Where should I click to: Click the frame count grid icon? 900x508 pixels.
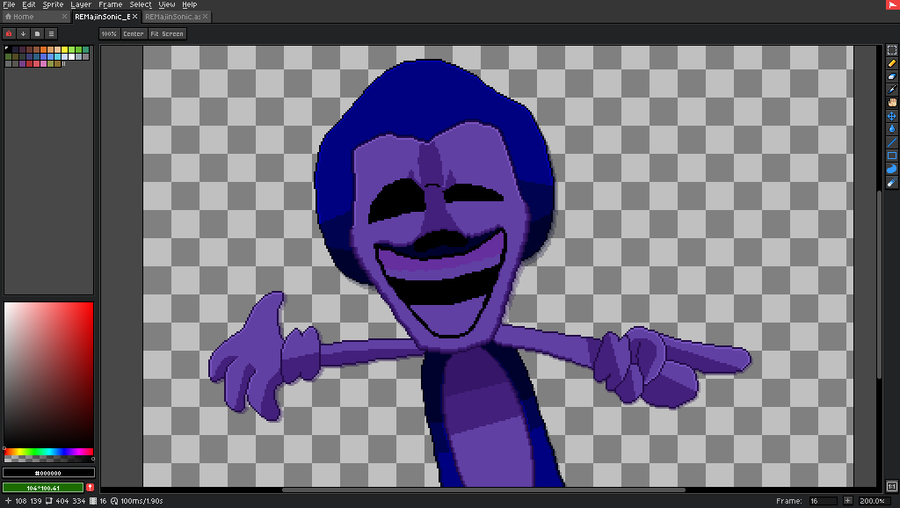(94, 501)
